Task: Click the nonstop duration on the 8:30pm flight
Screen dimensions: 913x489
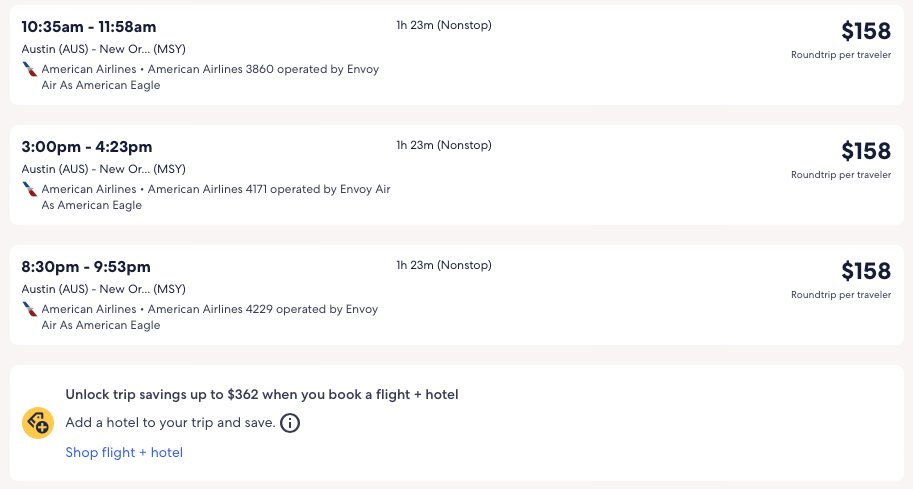Action: pos(444,265)
